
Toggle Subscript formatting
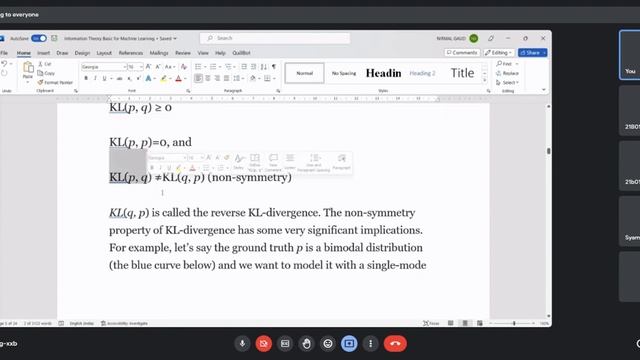tap(129, 78)
